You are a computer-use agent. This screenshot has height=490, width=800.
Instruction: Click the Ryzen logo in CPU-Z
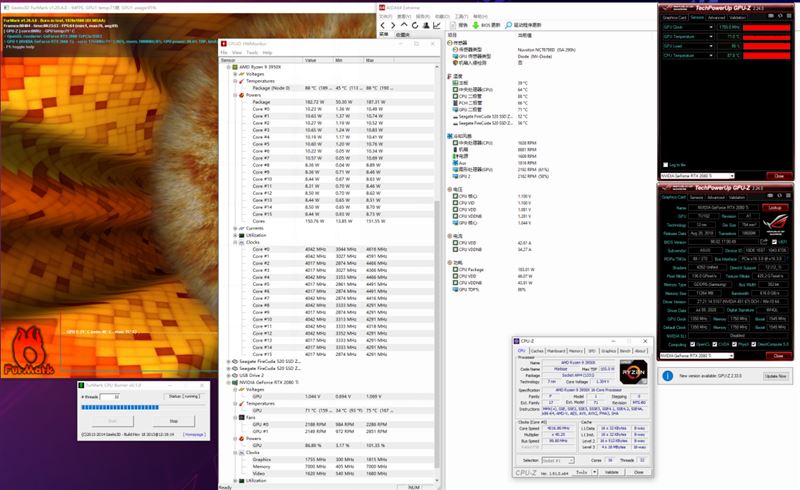634,372
